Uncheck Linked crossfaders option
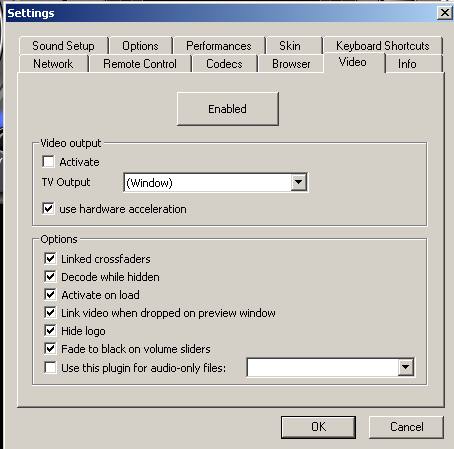 tap(50, 259)
